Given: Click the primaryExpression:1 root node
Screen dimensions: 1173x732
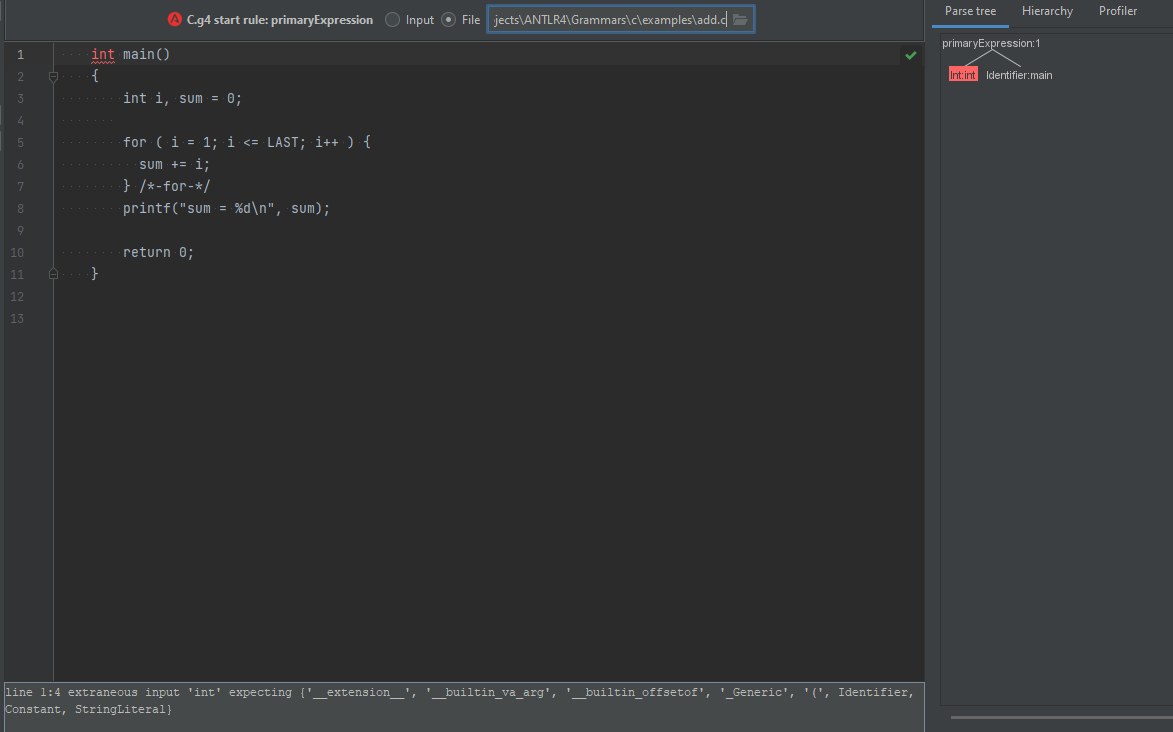Looking at the screenshot, I should tap(991, 43).
